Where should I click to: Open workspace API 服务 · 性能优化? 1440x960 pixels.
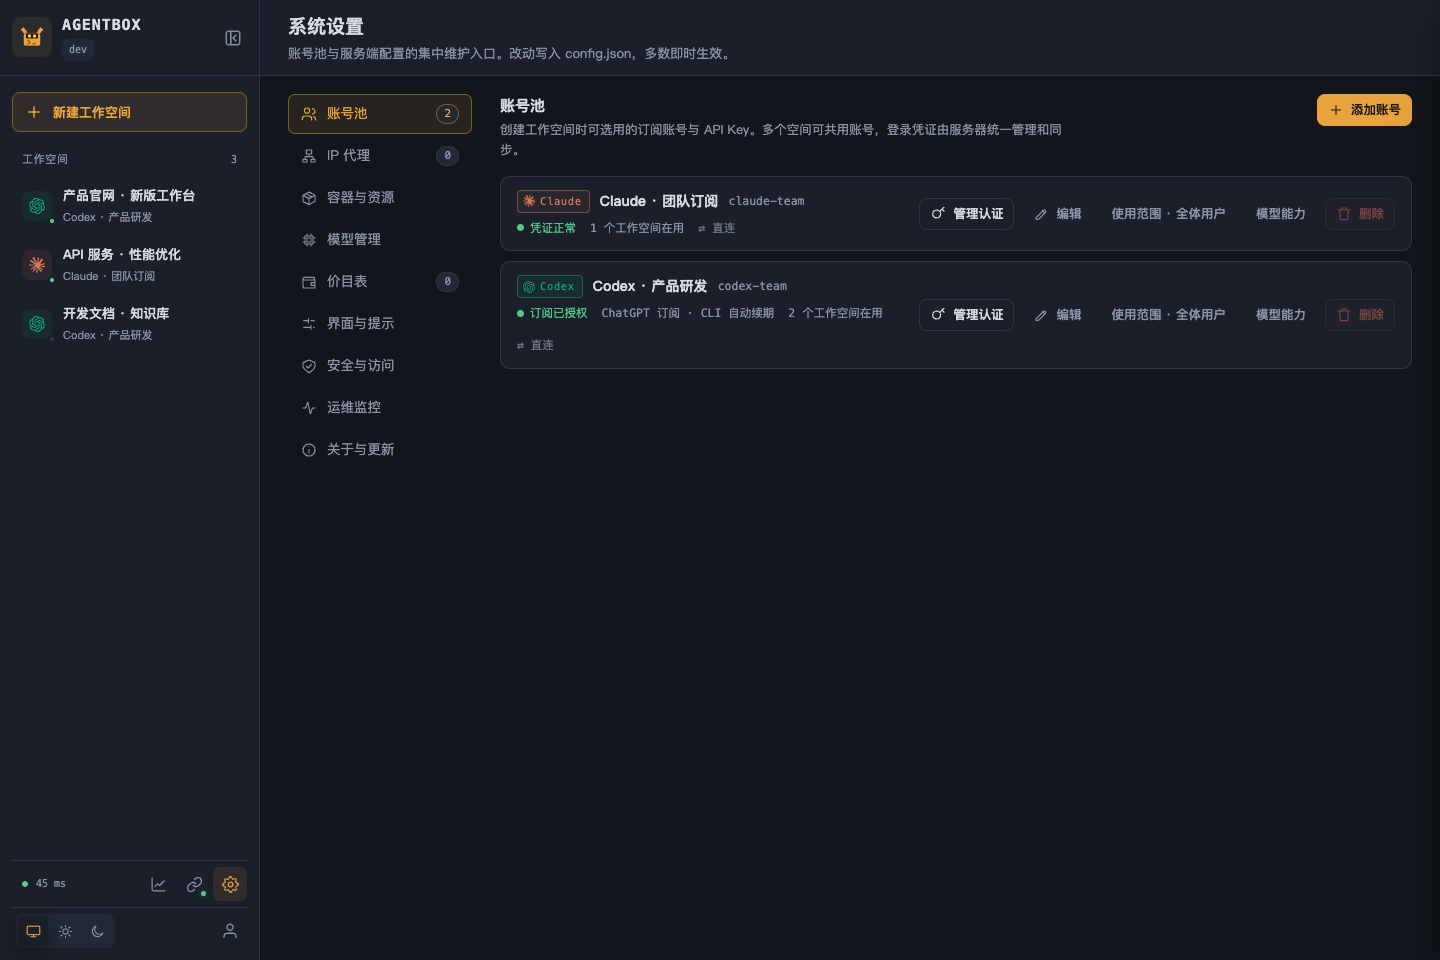[x=129, y=264]
